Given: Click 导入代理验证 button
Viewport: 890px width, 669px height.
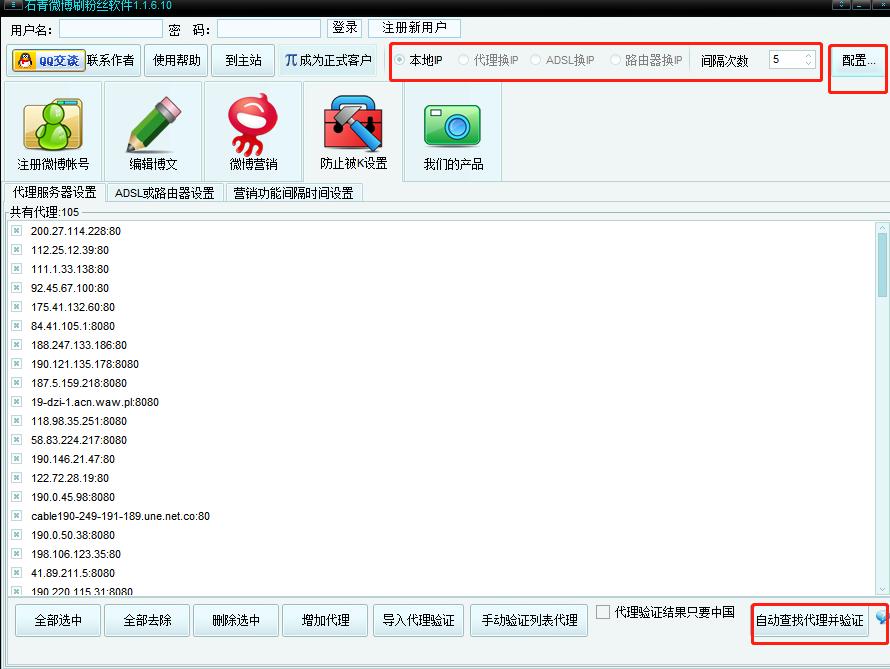Looking at the screenshot, I should (418, 620).
